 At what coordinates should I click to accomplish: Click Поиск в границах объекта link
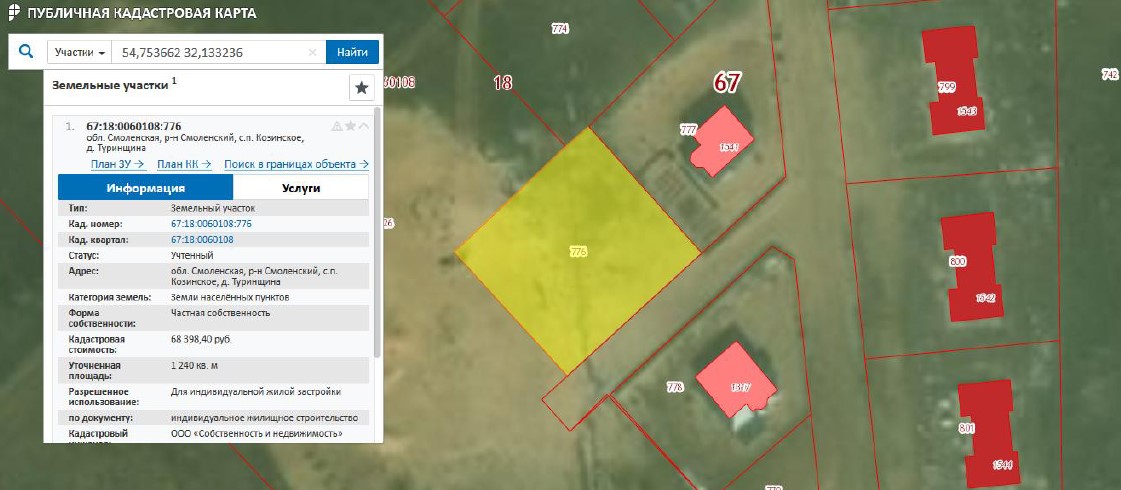(x=296, y=164)
